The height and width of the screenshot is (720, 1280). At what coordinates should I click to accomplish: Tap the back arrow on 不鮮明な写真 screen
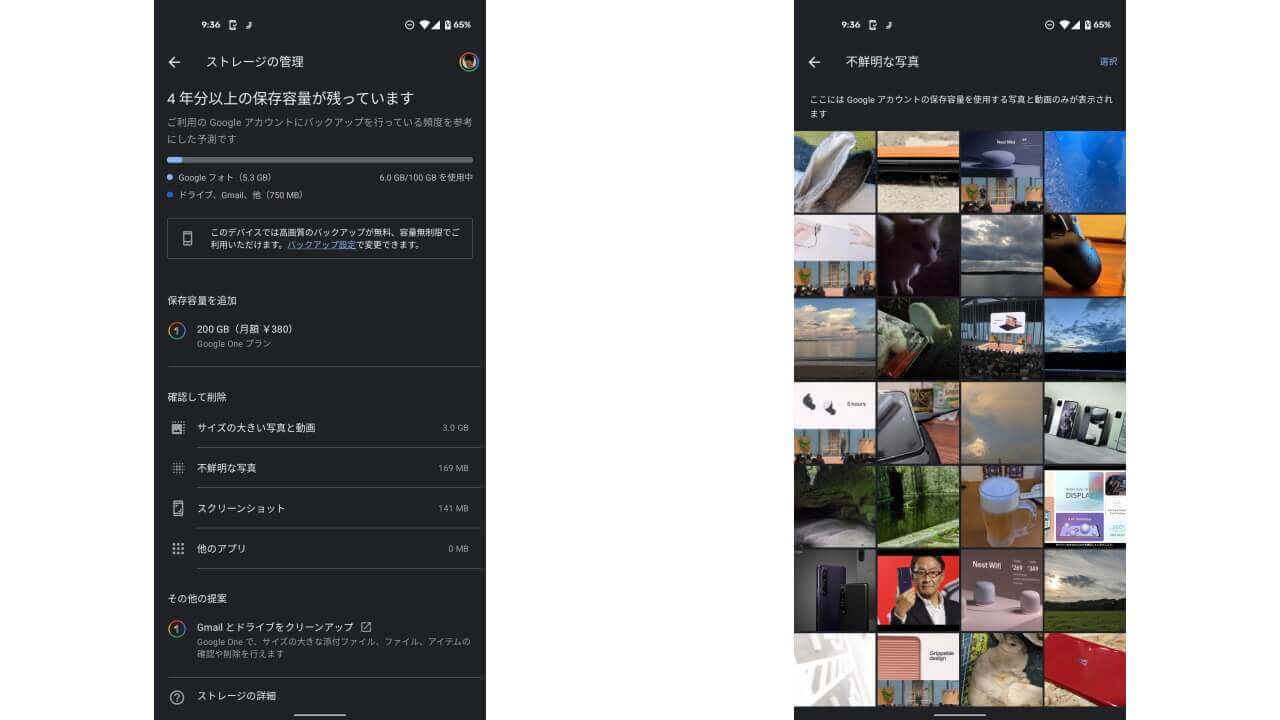(814, 62)
